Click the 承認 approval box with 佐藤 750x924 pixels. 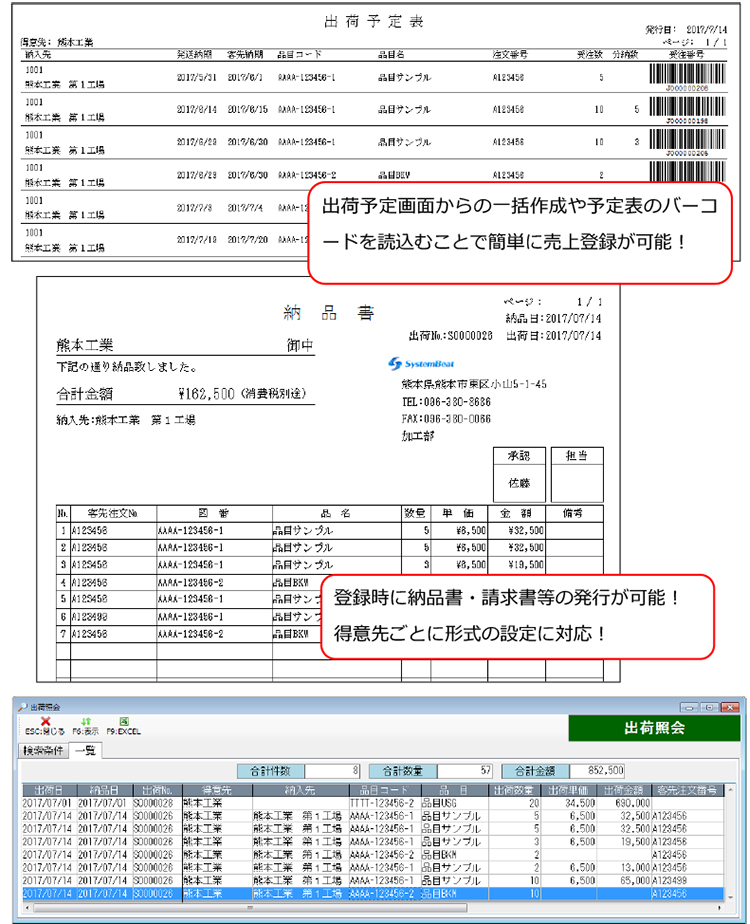pyautogui.click(x=519, y=474)
